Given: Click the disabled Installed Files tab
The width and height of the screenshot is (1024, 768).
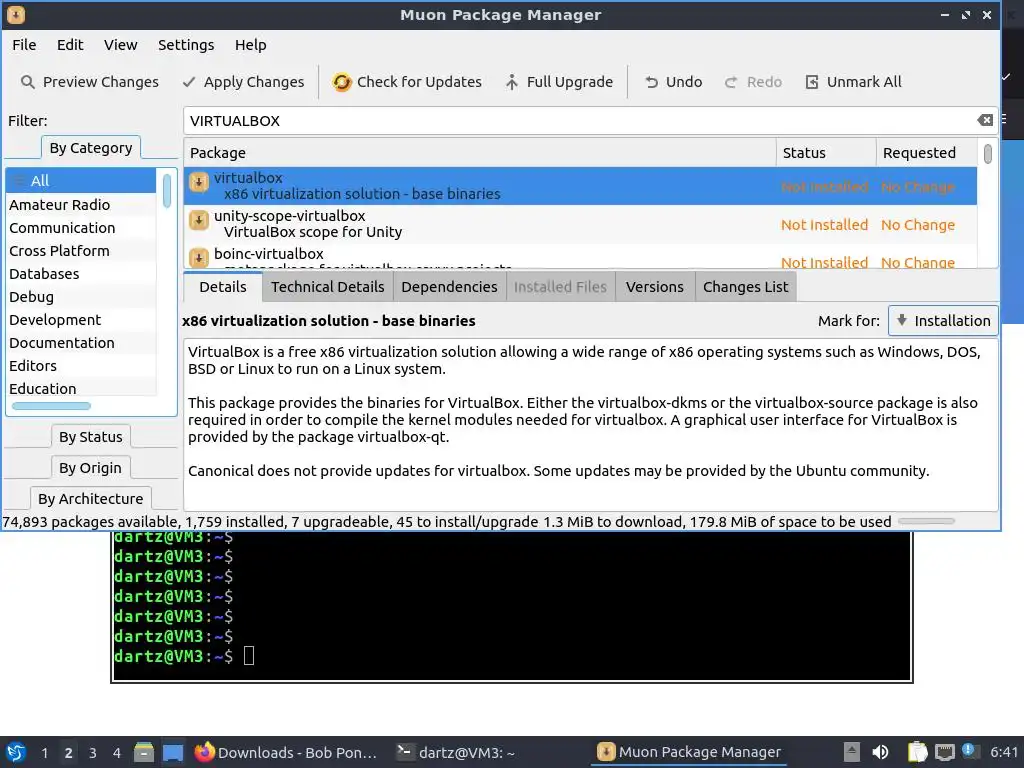Looking at the screenshot, I should point(560,287).
